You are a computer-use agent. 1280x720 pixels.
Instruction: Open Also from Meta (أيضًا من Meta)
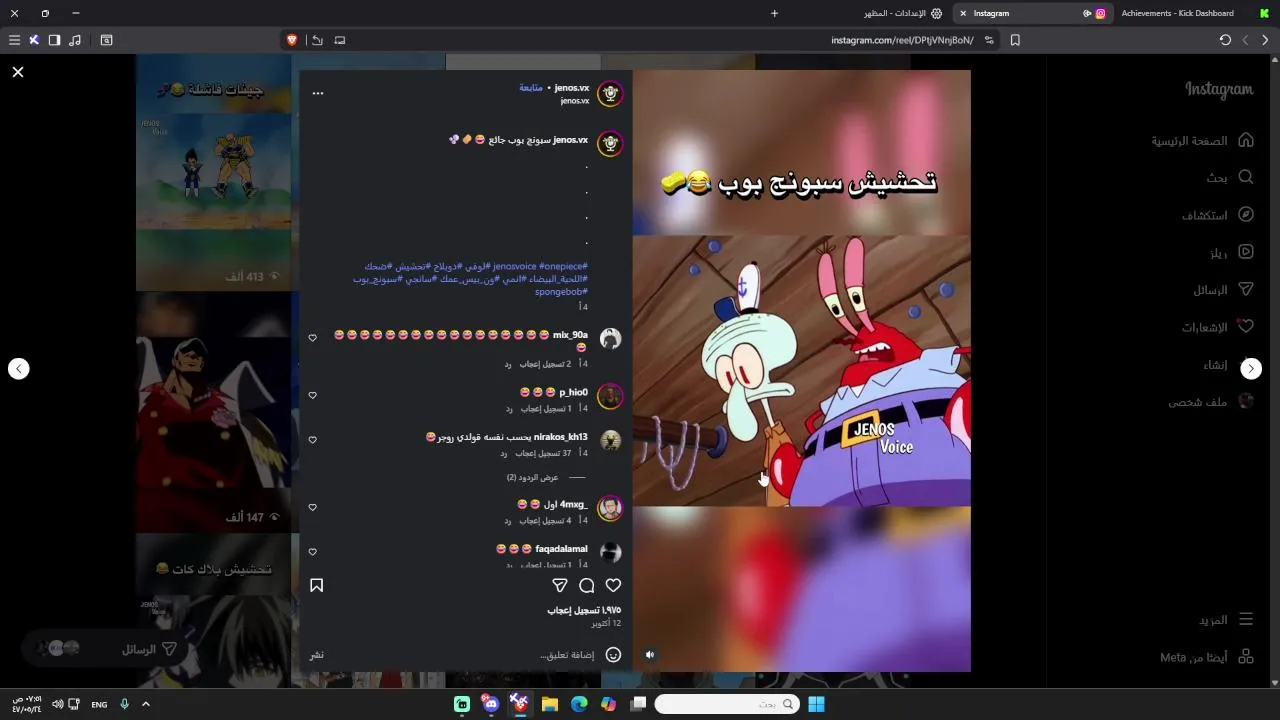[1207, 657]
